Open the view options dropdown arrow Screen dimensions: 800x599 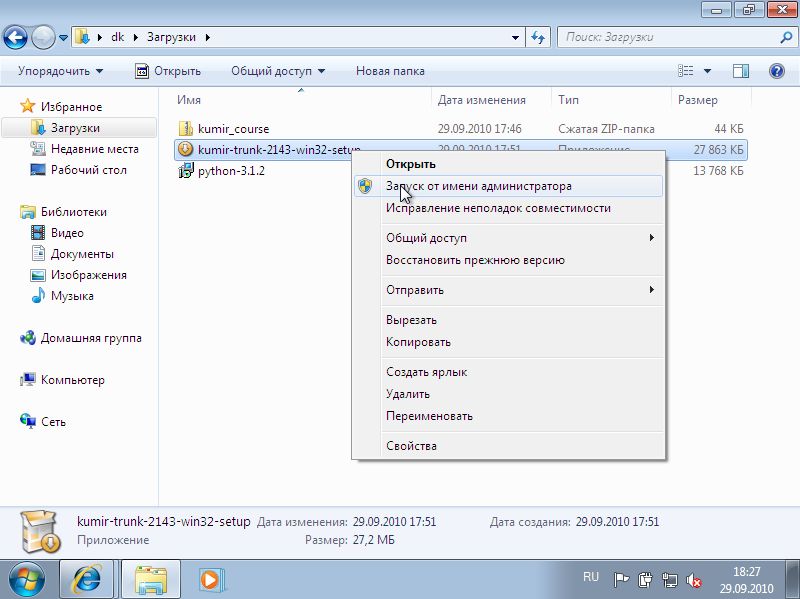(708, 71)
